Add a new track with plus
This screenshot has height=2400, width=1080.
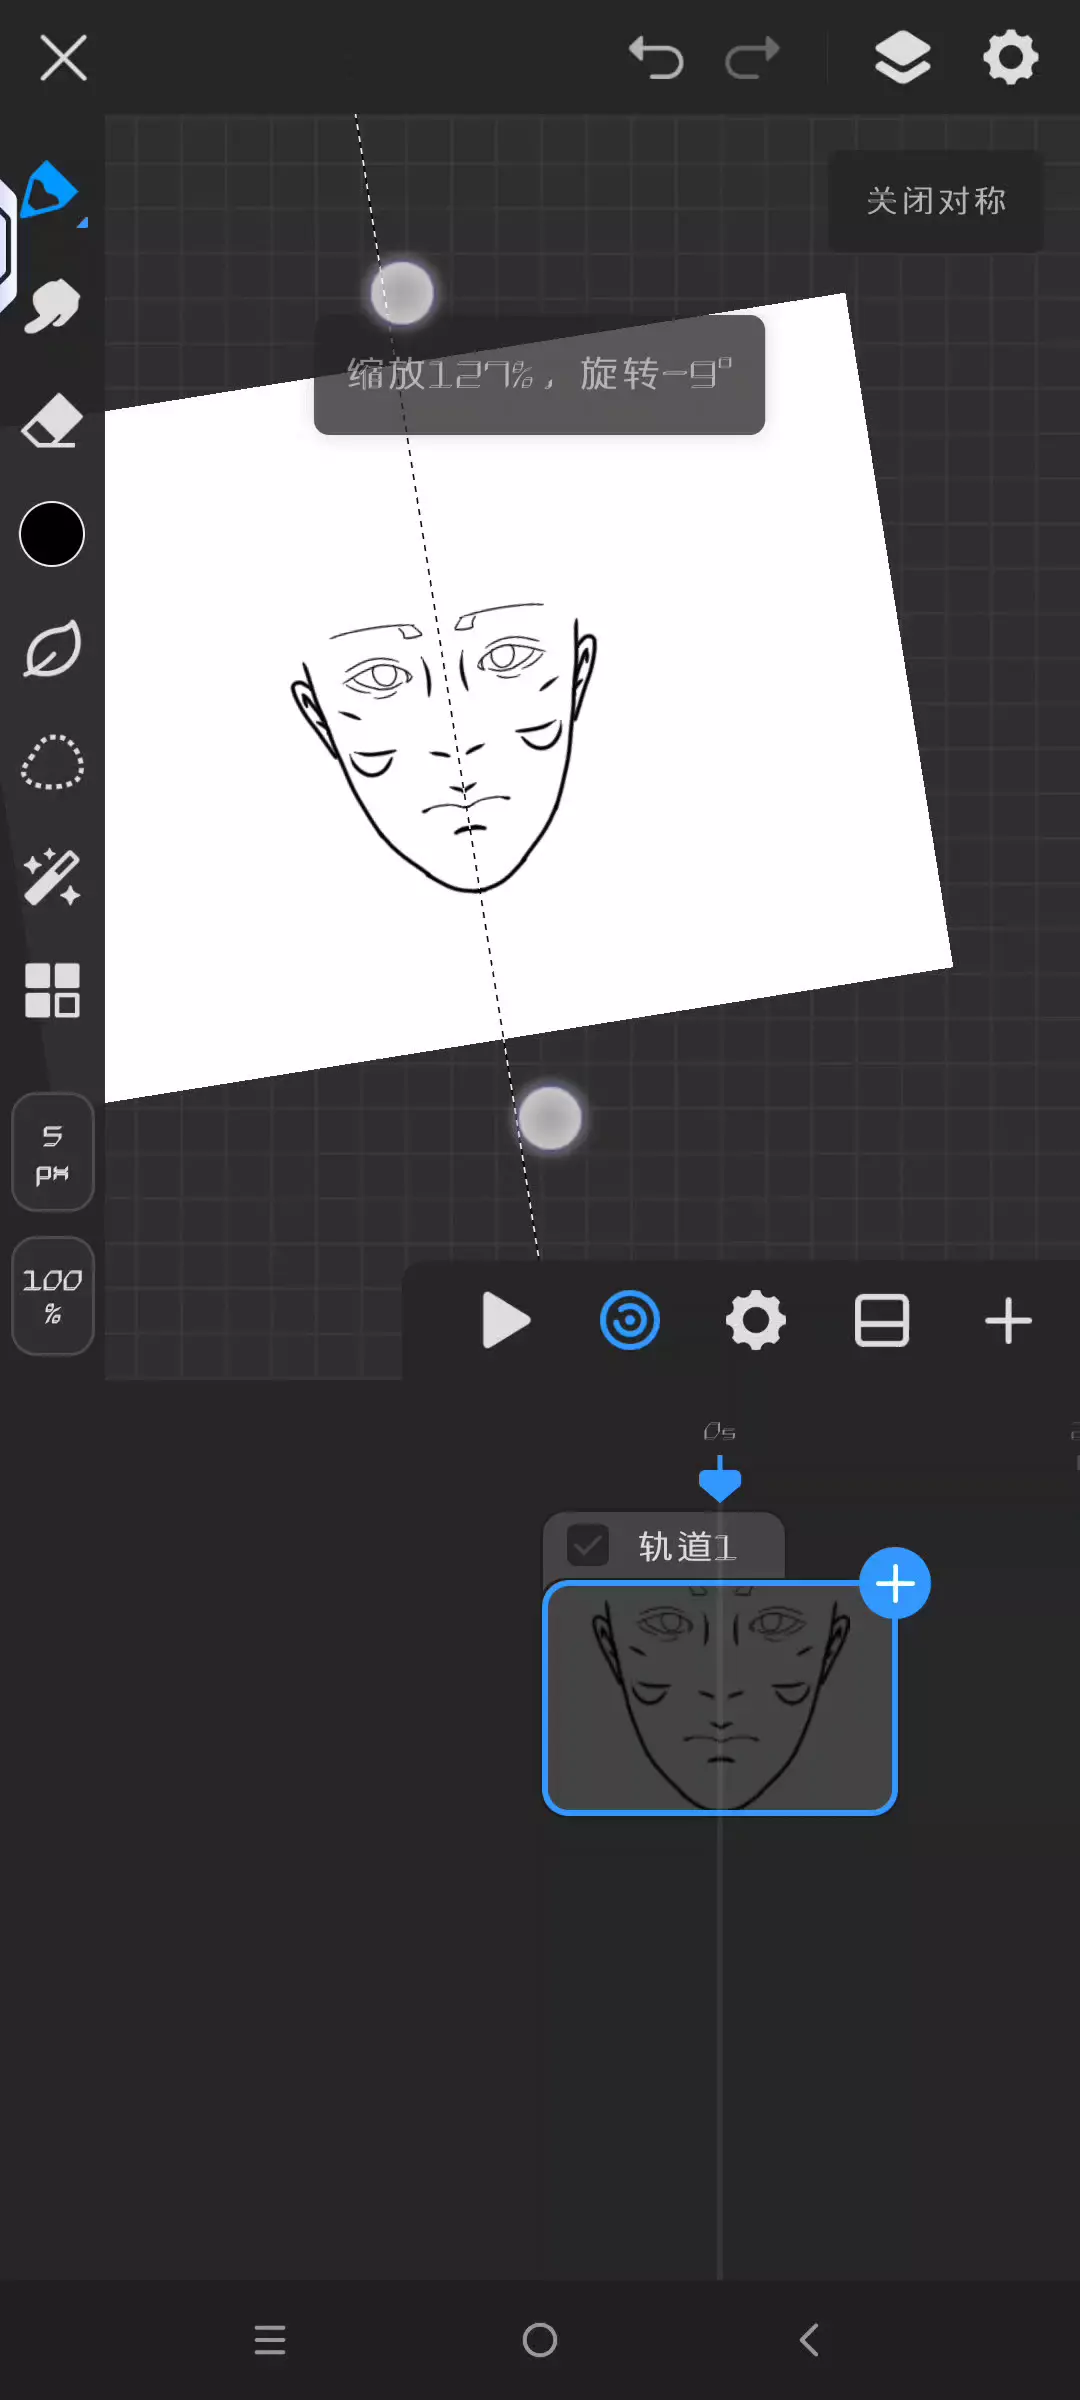tap(1008, 1321)
